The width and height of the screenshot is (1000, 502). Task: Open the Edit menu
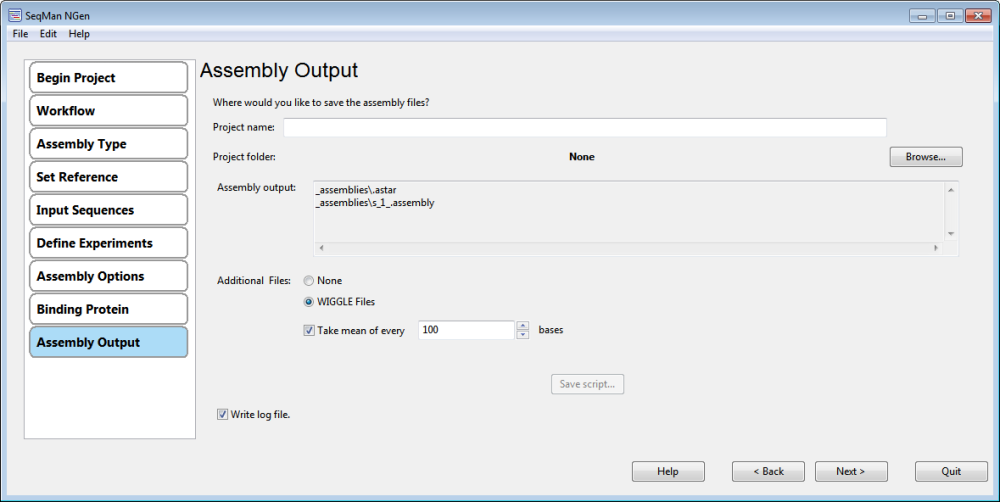pyautogui.click(x=48, y=34)
